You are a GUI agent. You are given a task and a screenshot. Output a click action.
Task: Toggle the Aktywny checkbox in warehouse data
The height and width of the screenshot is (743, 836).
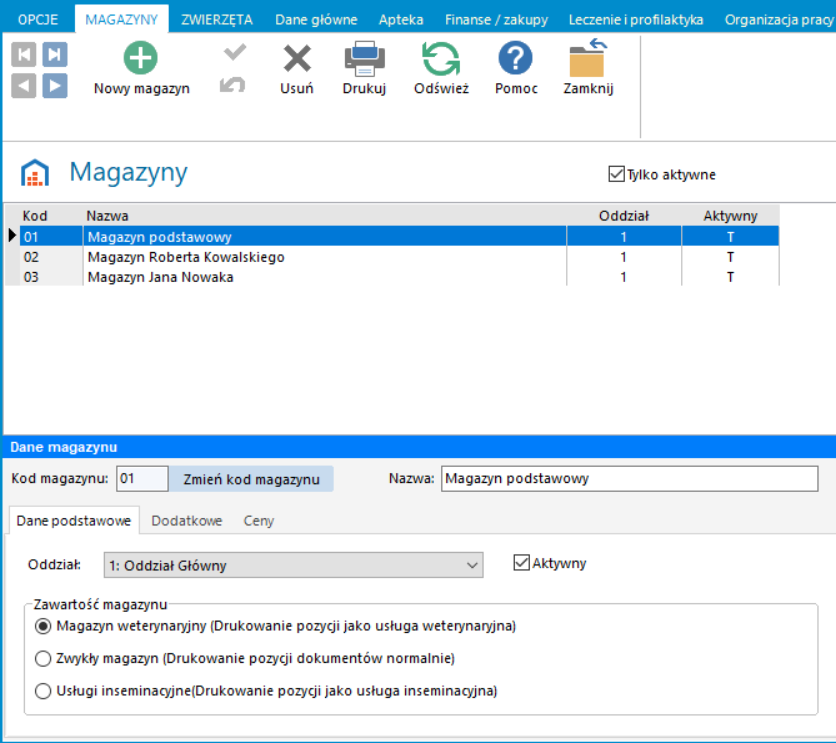click(521, 562)
